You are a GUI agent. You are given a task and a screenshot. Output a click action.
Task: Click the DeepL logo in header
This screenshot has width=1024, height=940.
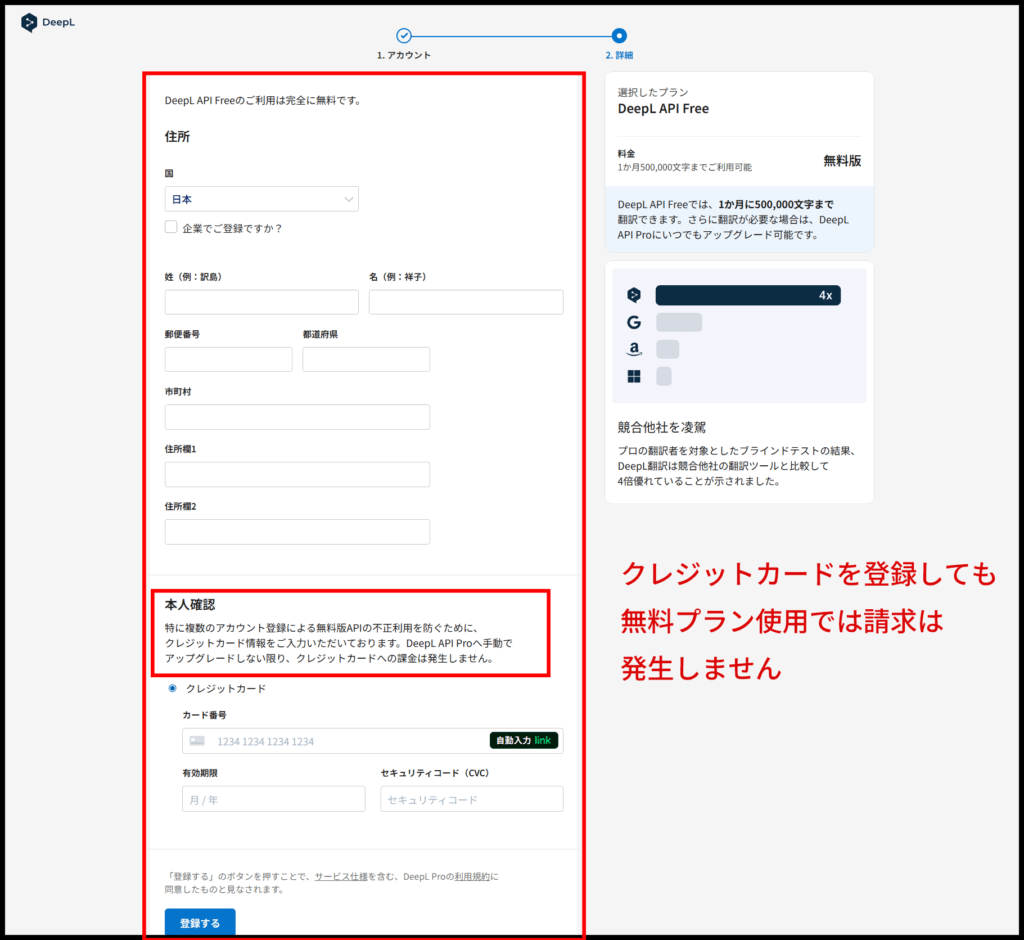tap(48, 22)
